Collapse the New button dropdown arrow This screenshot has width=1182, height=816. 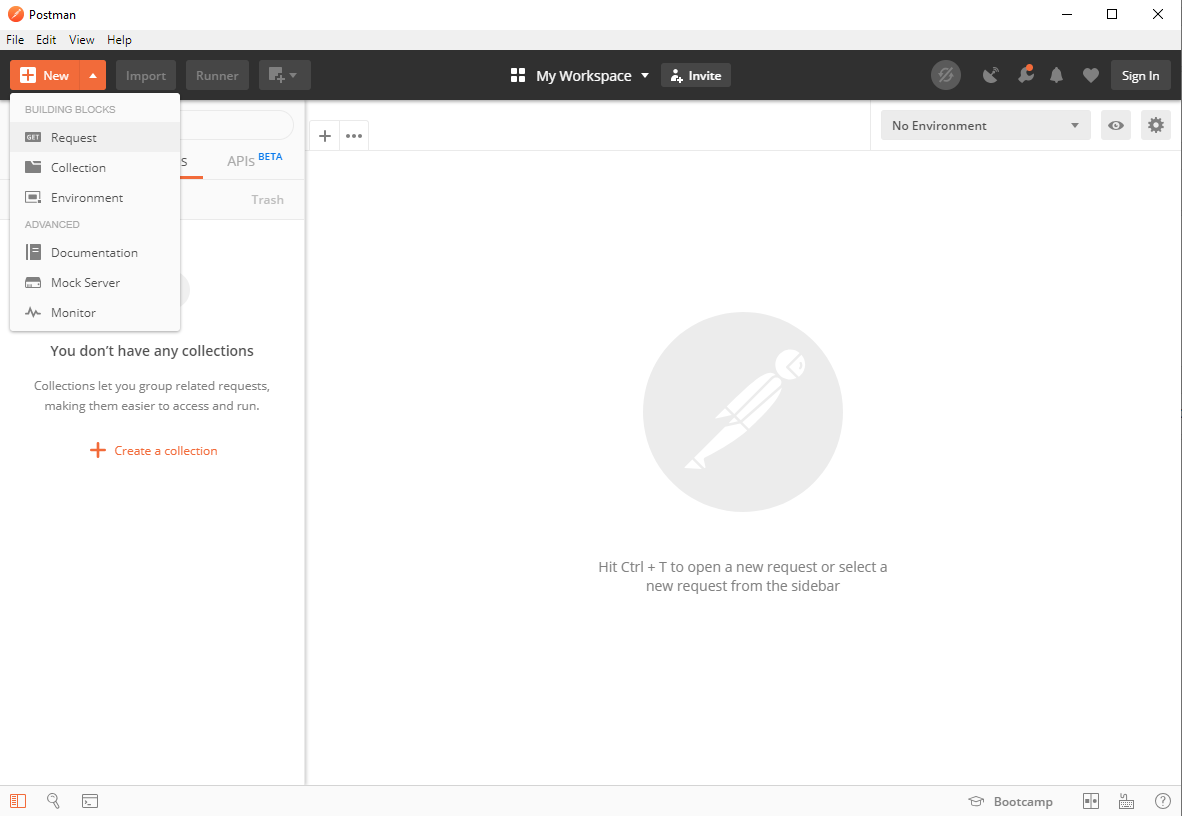coord(92,75)
